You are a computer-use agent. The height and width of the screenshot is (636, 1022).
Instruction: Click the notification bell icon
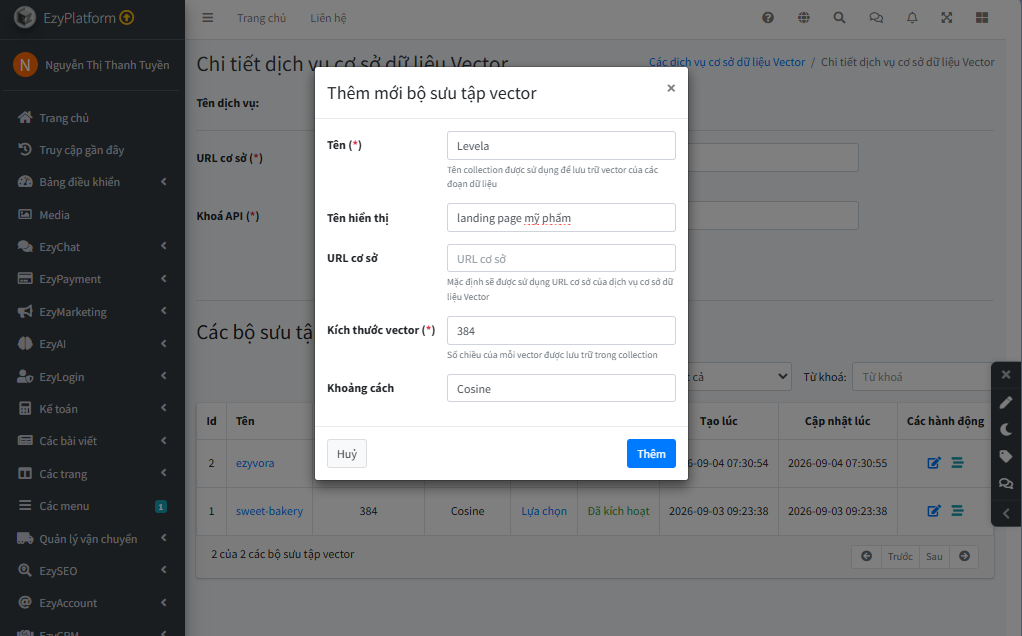[912, 18]
